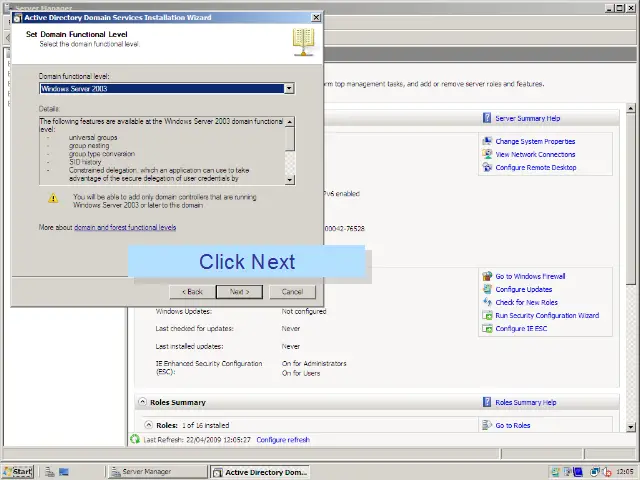640x480 pixels.
Task: Select Active Directory Dom... taskbar button
Action: 260,472
